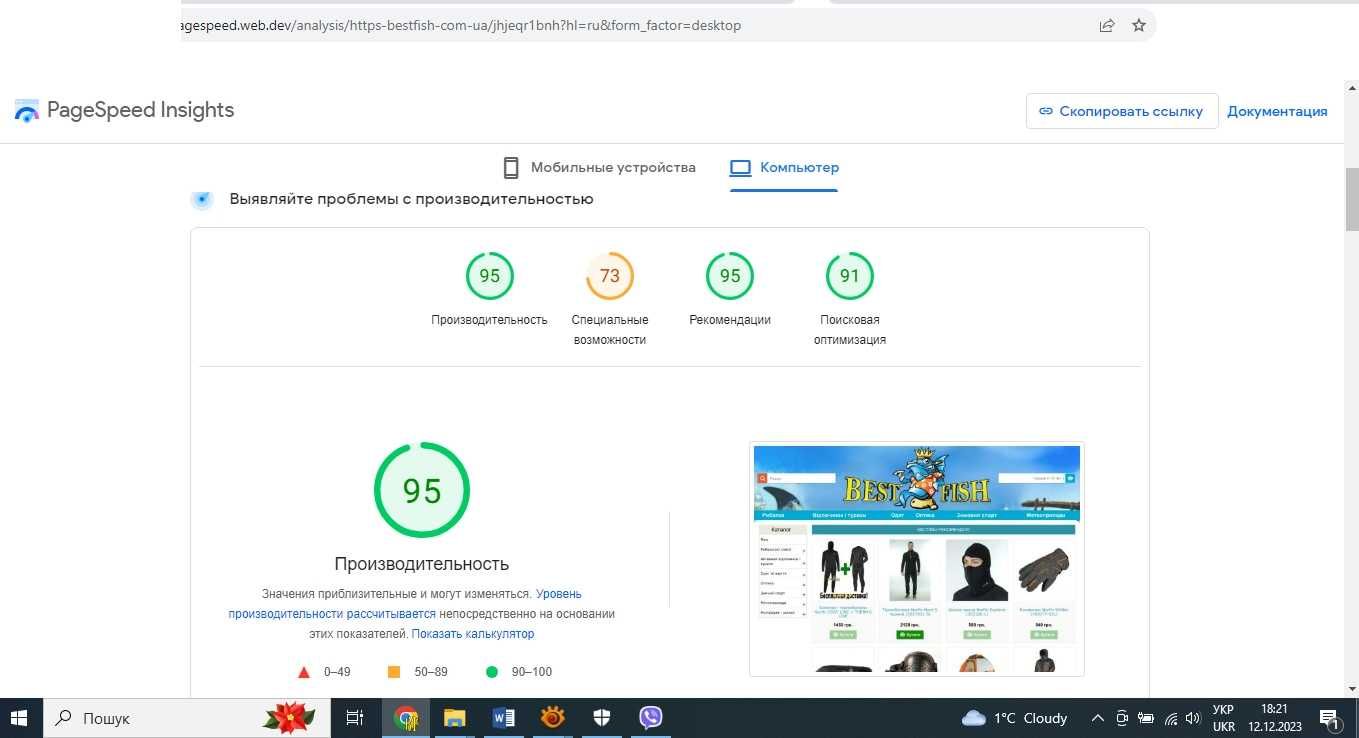Click the weather widget 1°C Cloudy
Viewport: 1359px width, 738px height.
point(1015,718)
